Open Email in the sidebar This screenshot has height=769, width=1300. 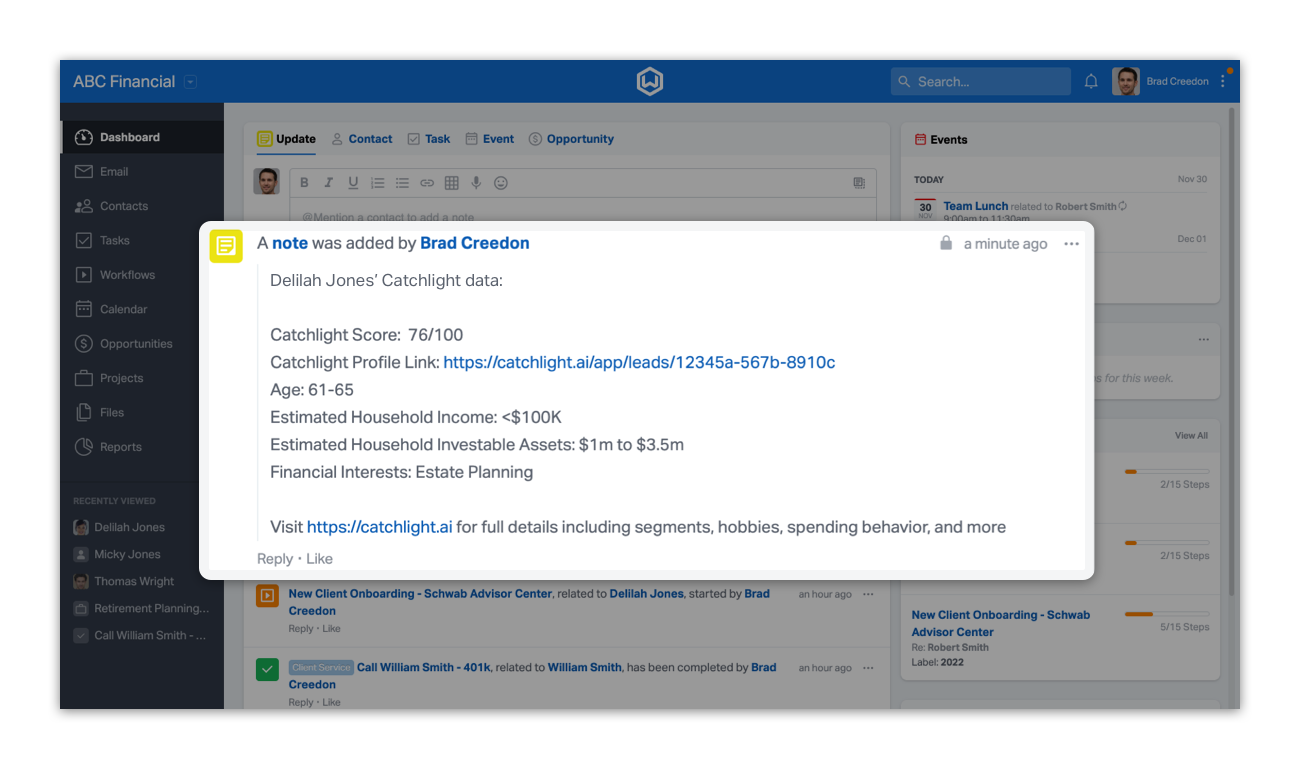coord(142,172)
